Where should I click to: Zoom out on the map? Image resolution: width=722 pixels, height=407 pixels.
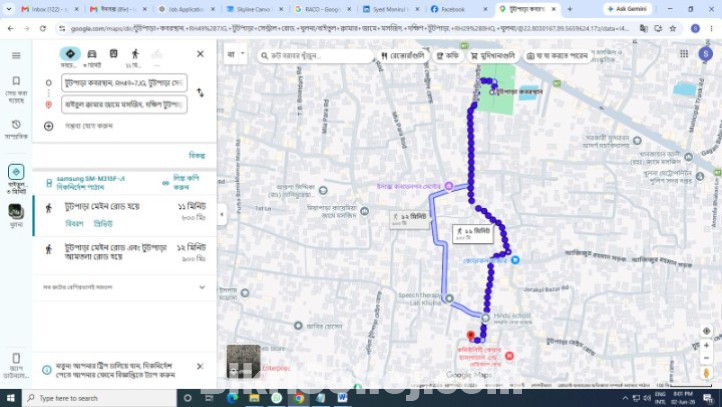[x=706, y=358]
